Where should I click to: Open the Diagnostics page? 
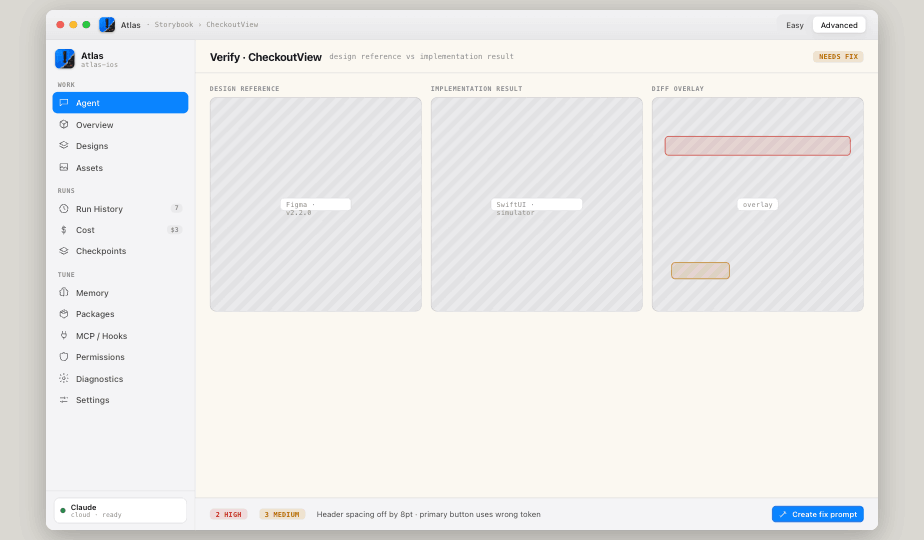click(120, 378)
